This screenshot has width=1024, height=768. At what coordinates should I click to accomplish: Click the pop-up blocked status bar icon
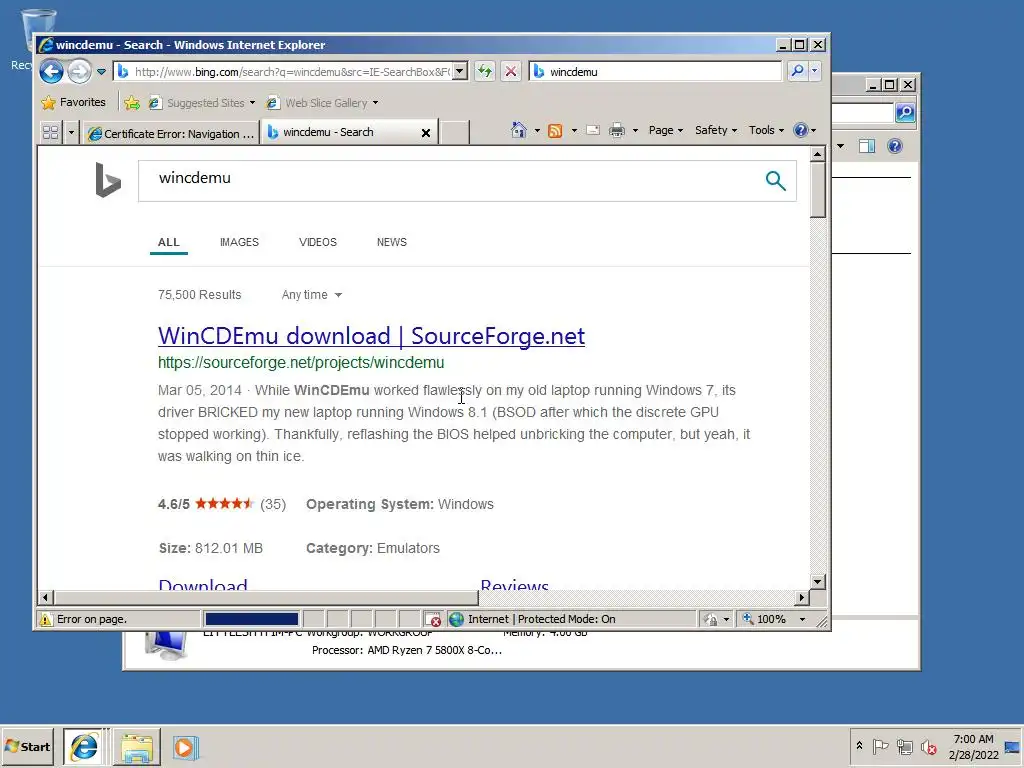click(432, 619)
